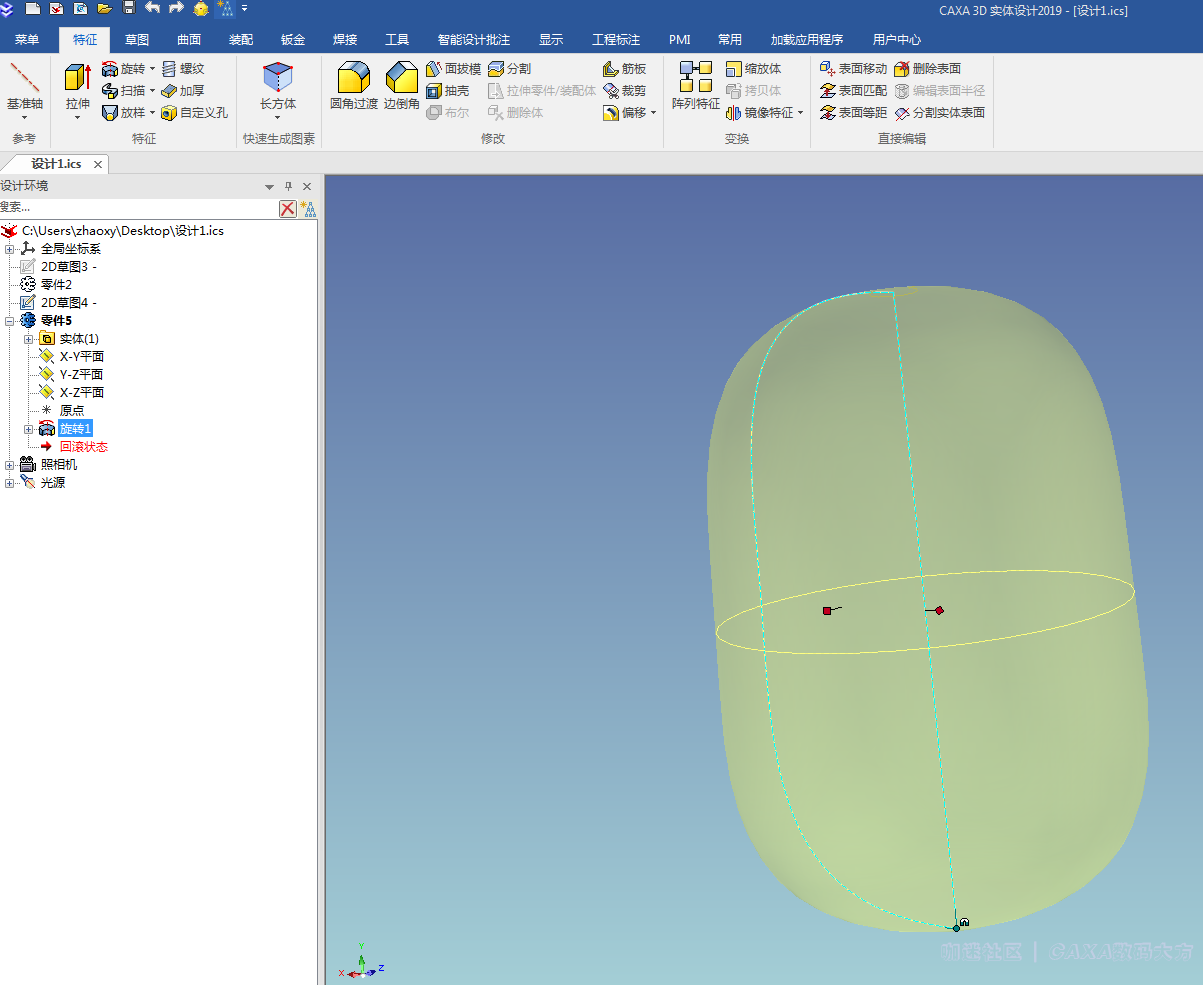Use the 加厚 thicken tool
Viewport: 1203px width, 985px height.
pos(183,91)
